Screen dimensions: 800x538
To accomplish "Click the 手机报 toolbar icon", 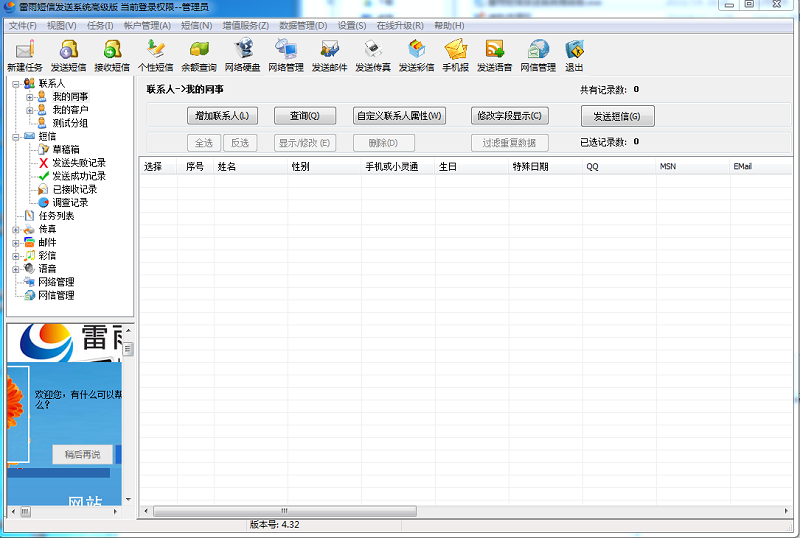I will coord(455,55).
